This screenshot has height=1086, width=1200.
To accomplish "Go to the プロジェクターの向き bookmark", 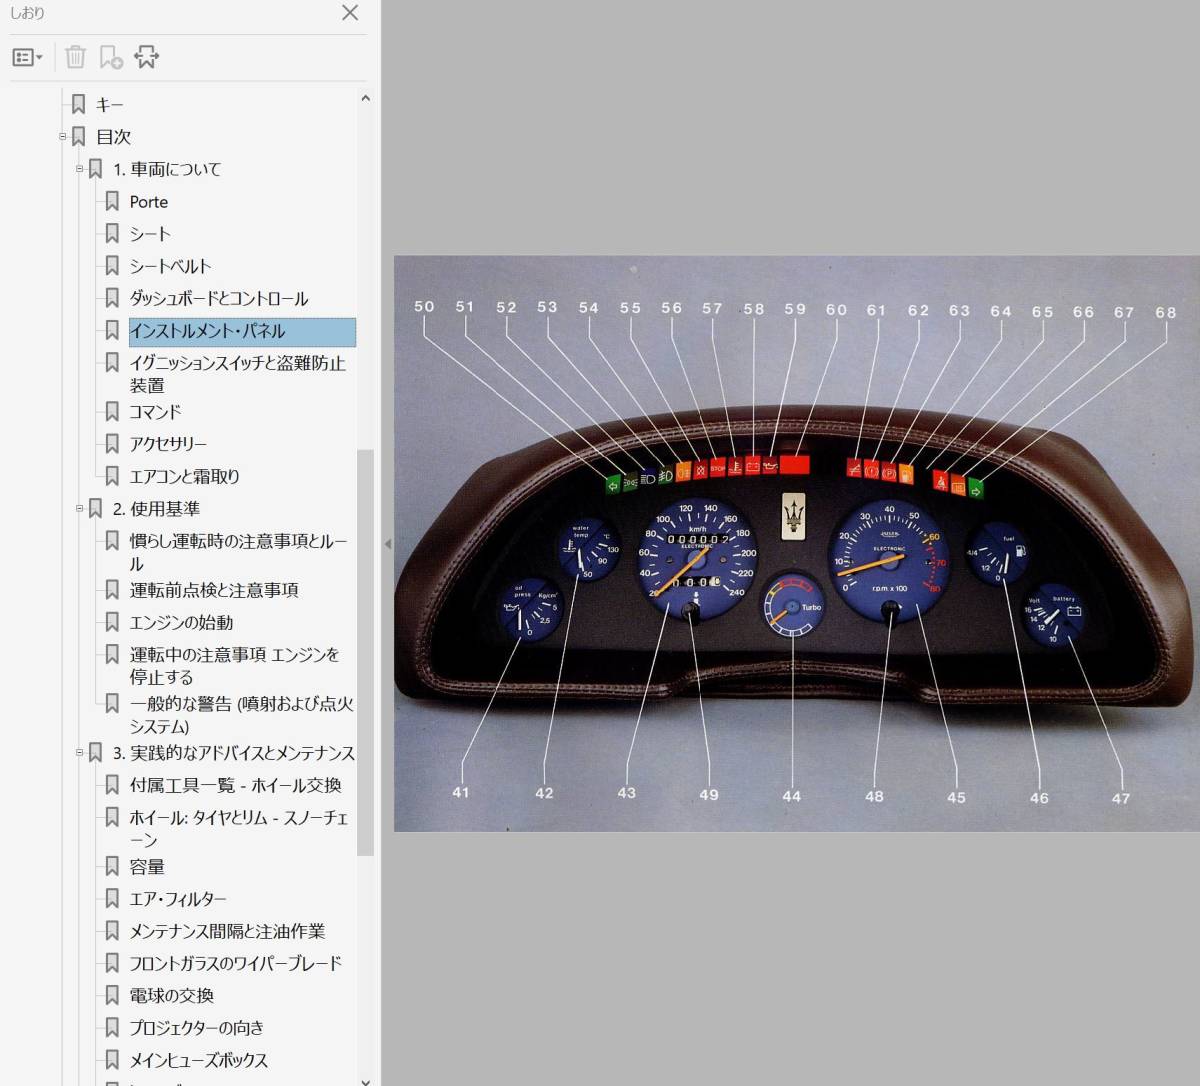I will tap(197, 1028).
